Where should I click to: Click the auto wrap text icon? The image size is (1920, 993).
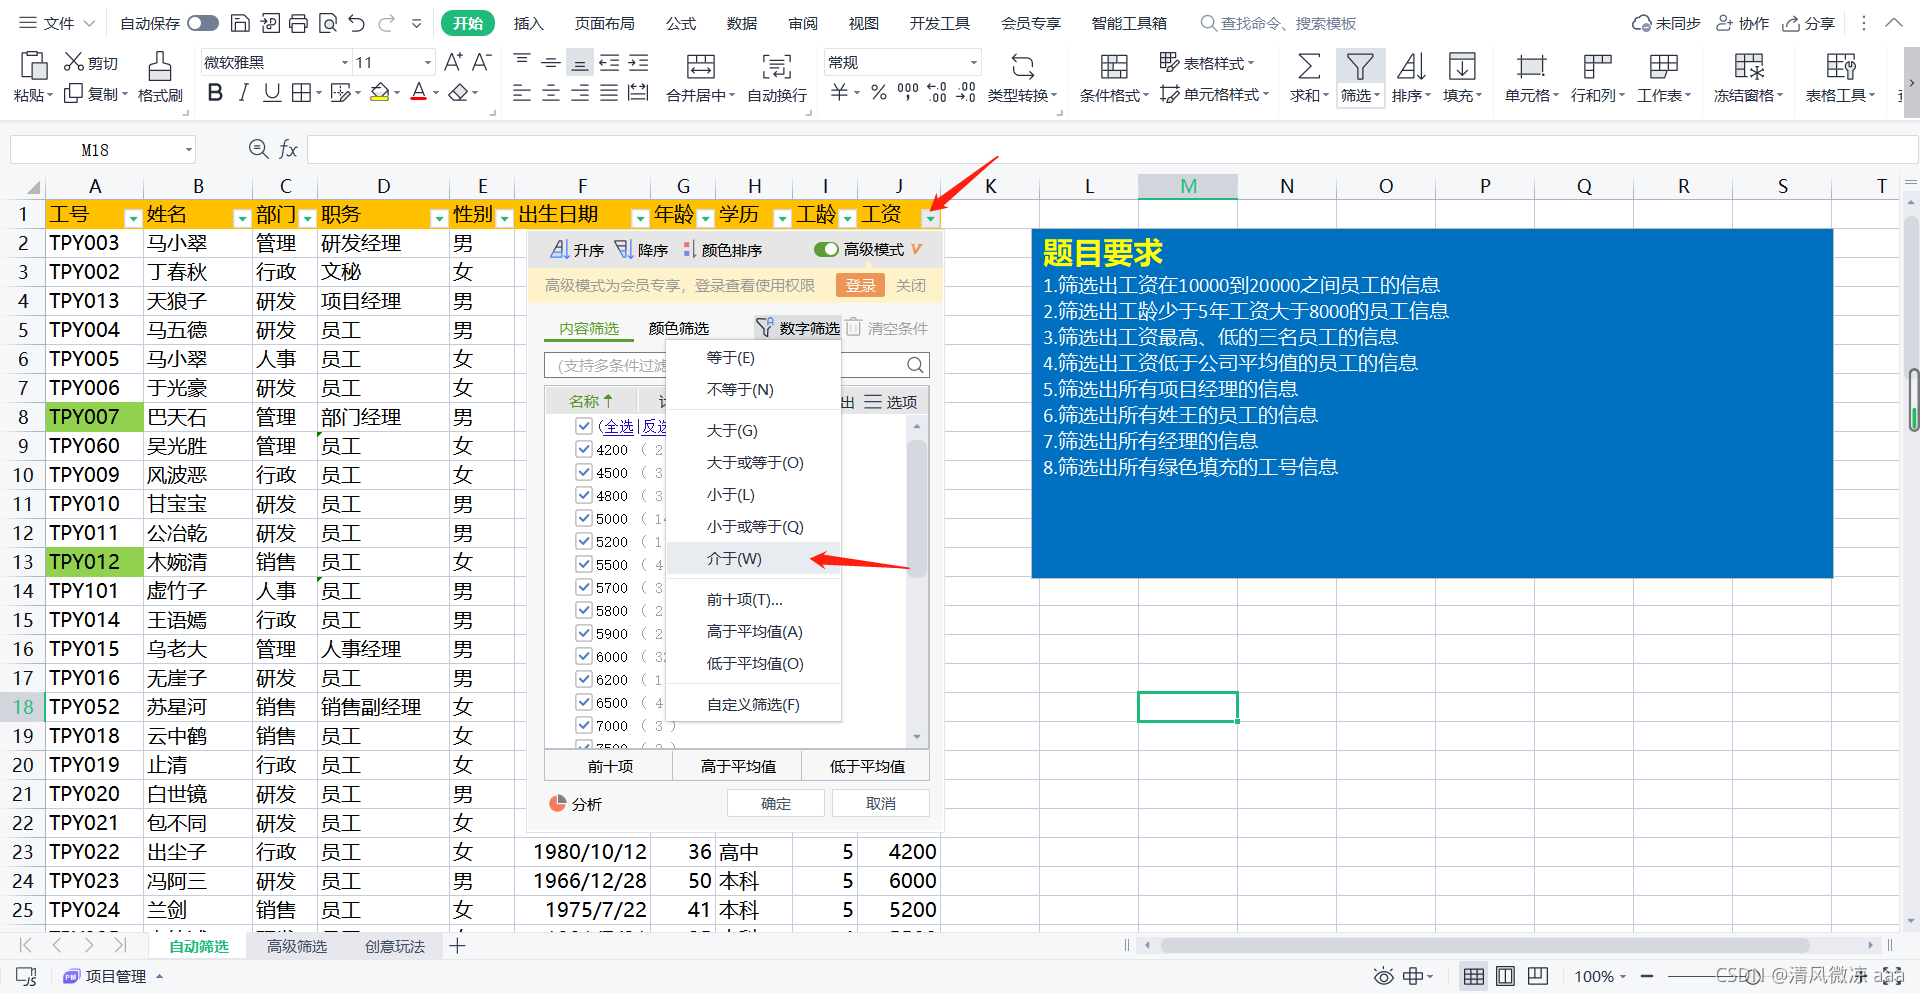[x=777, y=66]
